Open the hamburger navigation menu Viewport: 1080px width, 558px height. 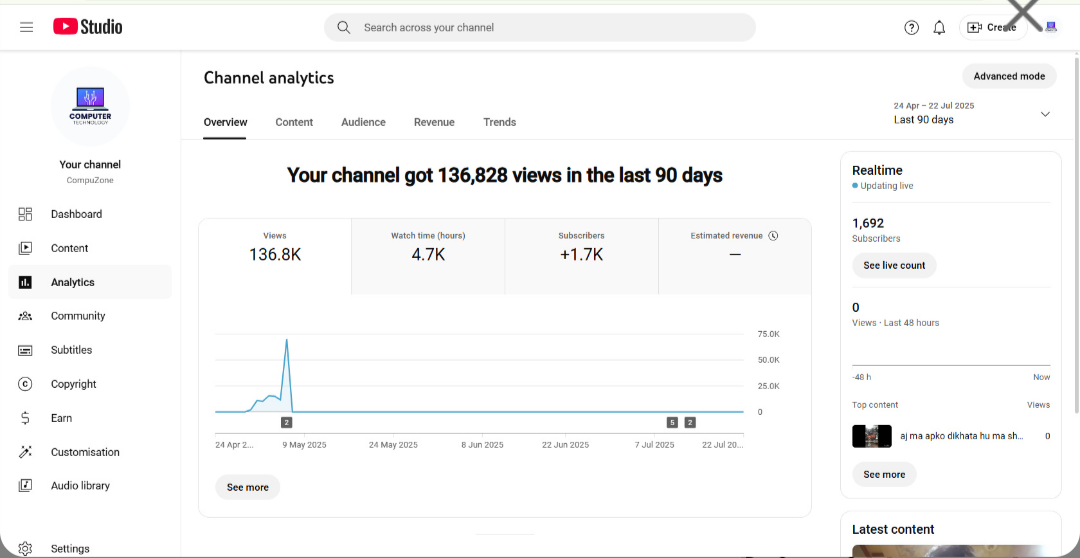pos(26,28)
